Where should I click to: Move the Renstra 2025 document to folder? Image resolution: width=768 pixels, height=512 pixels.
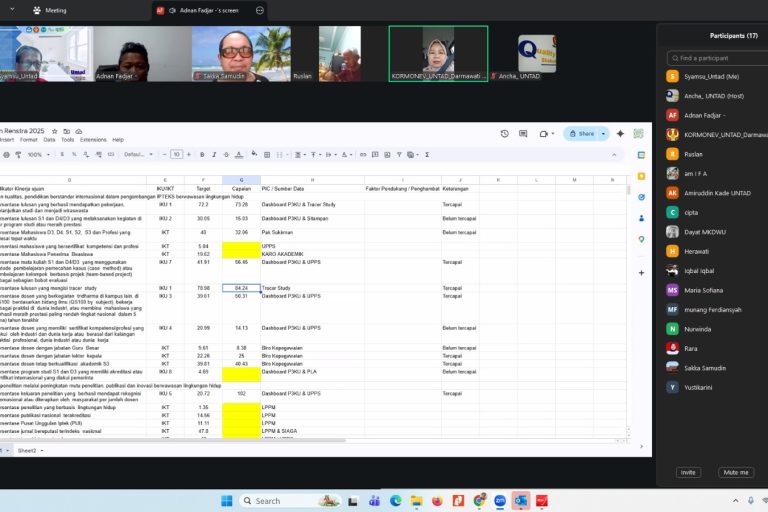tap(67, 131)
